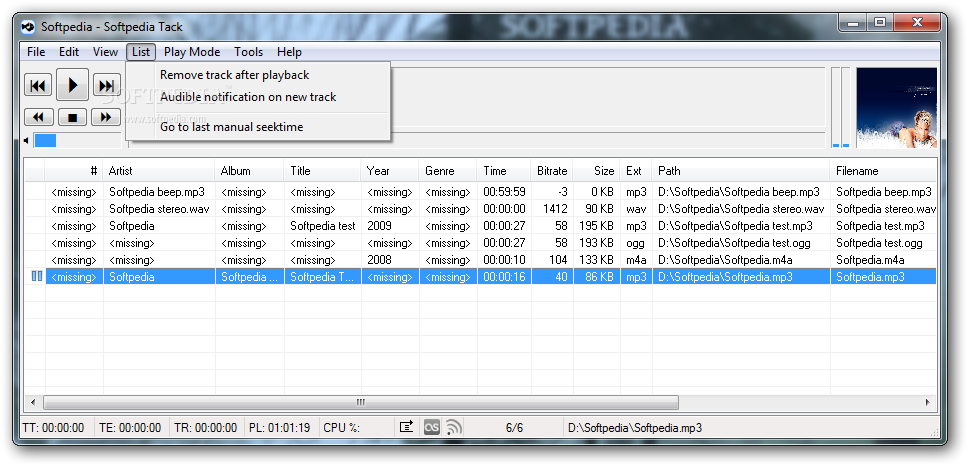The width and height of the screenshot is (968, 466).
Task: Open the Edit menu
Action: tap(69, 52)
